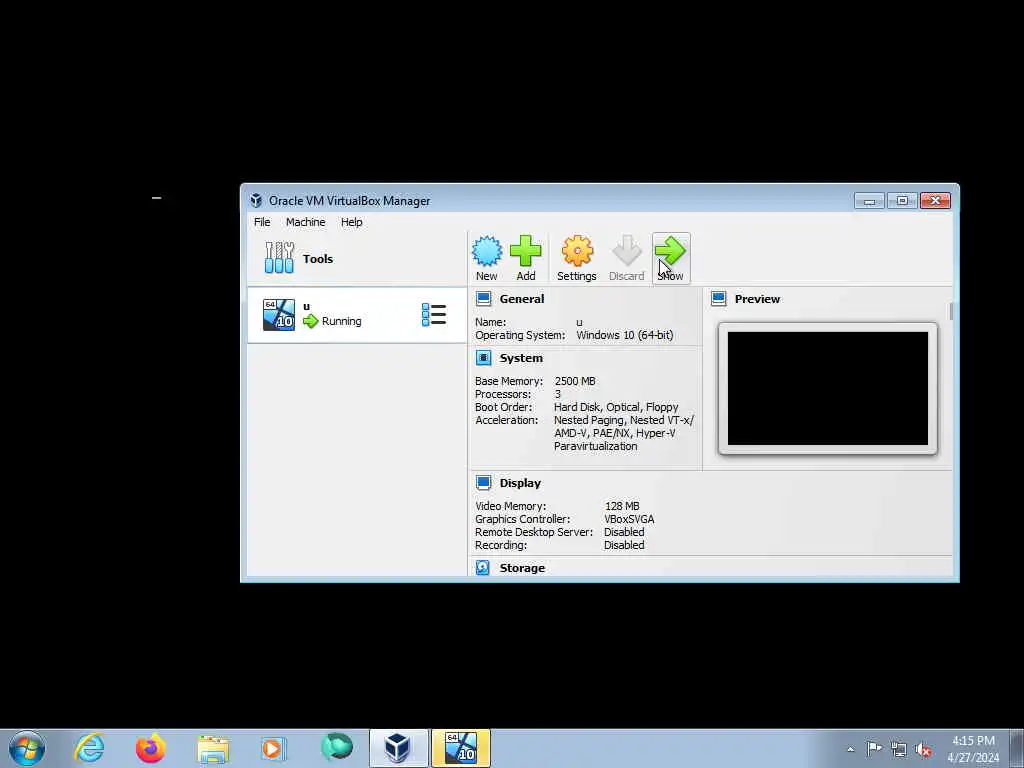Click the VirtualBox title bar icon
Screen dimensions: 1024x768
coord(256,200)
